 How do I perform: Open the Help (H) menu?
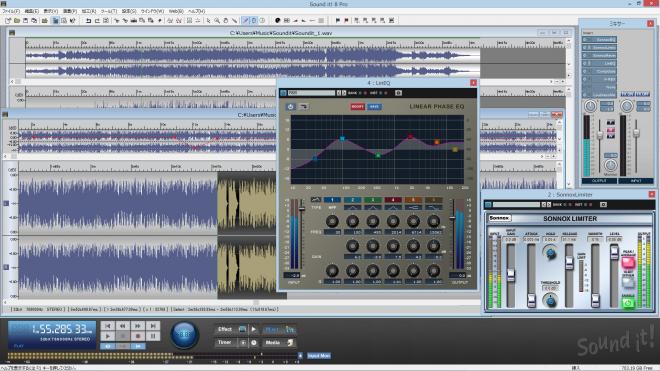196,11
